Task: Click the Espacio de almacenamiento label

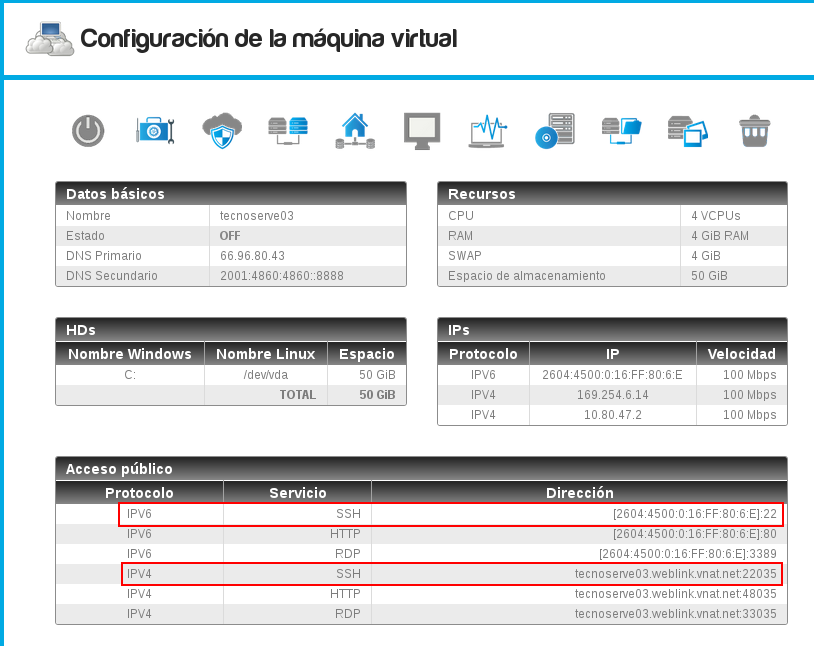Action: point(526,276)
